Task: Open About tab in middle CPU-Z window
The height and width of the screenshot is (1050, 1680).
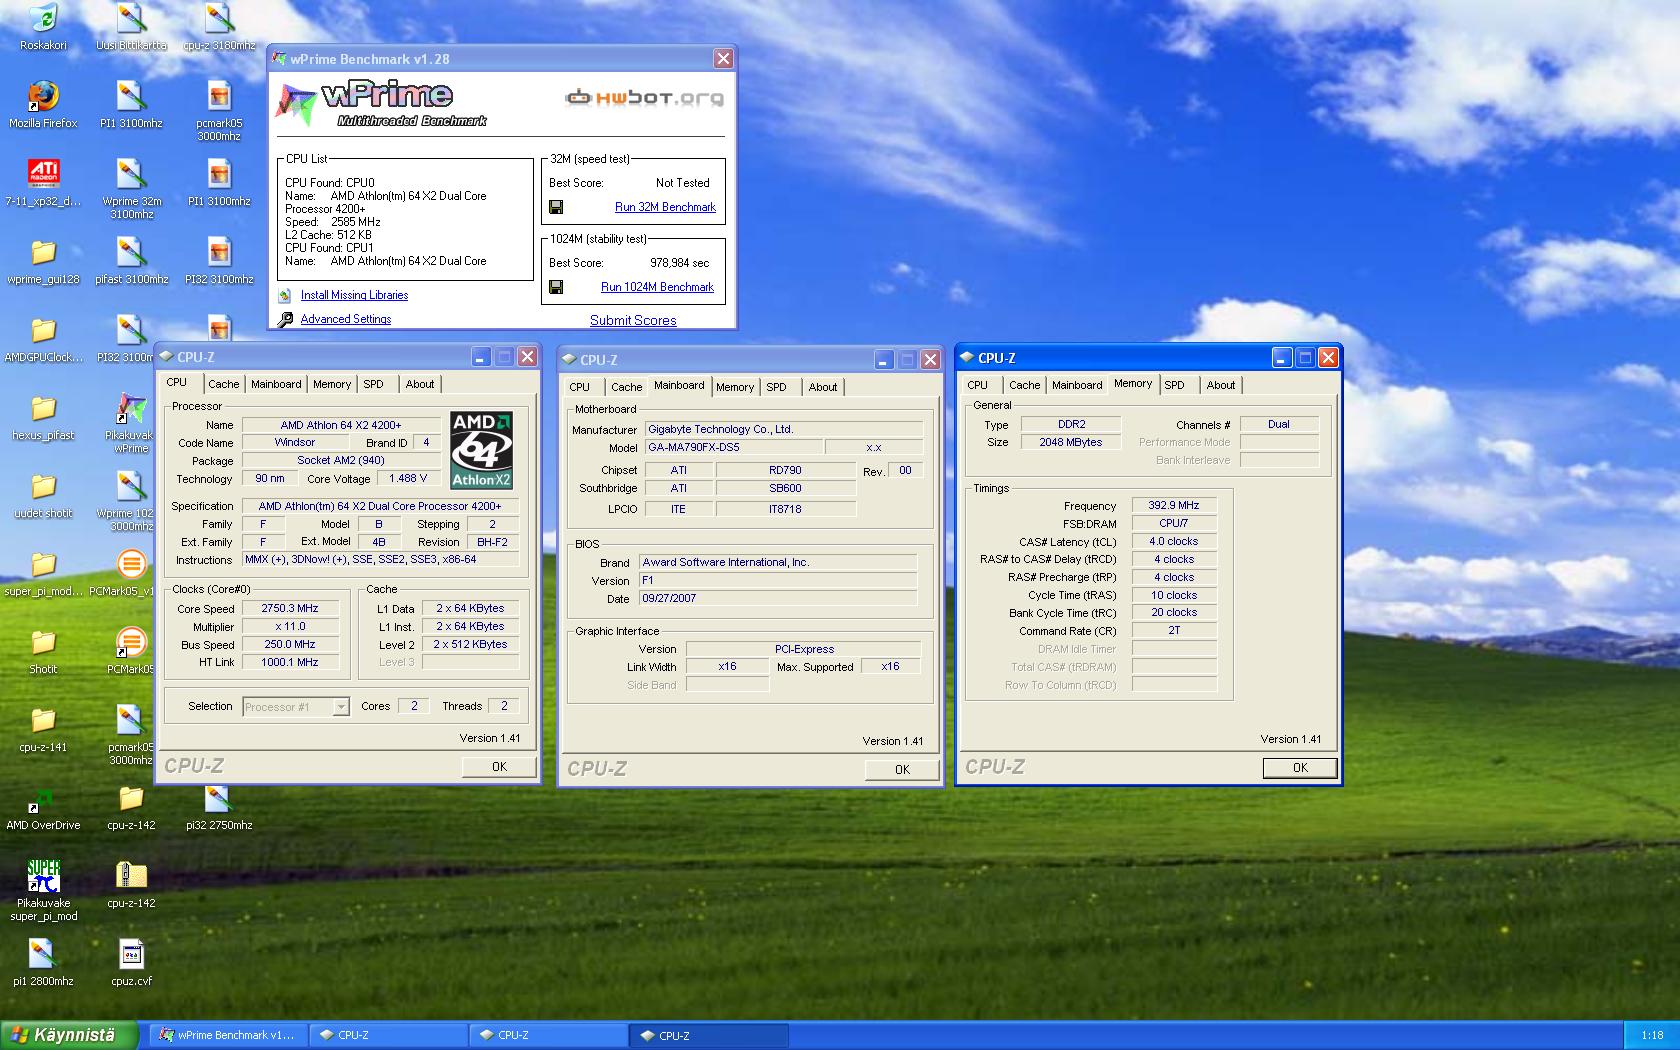Action: click(x=823, y=387)
